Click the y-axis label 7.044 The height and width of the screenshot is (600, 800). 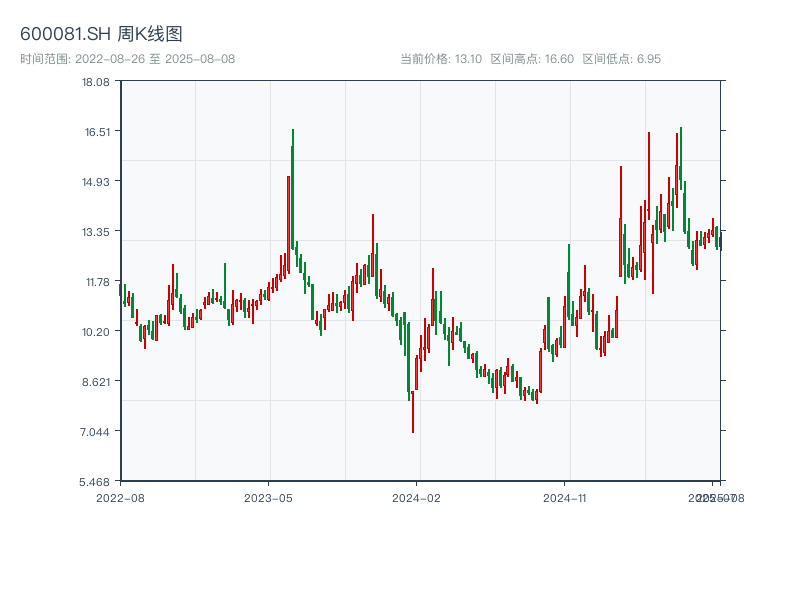94,432
